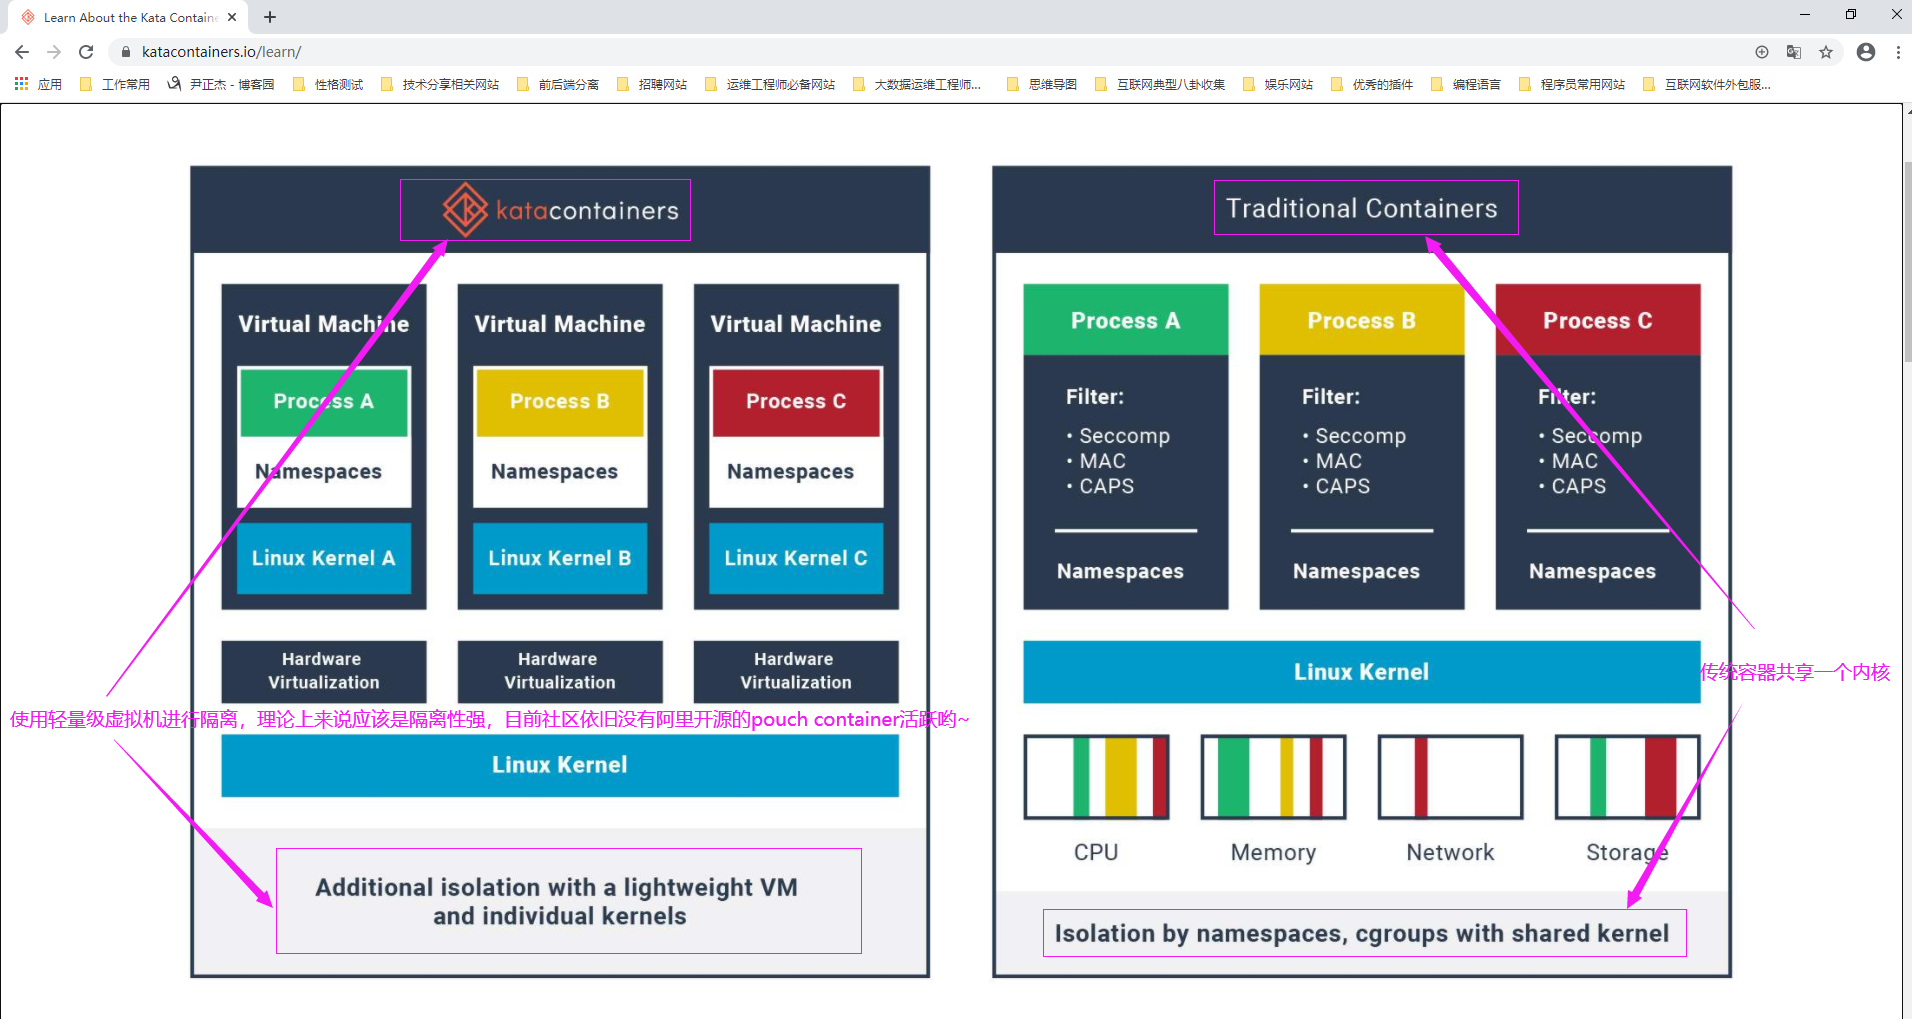
Task: Open a new browser tab
Action: point(270,17)
